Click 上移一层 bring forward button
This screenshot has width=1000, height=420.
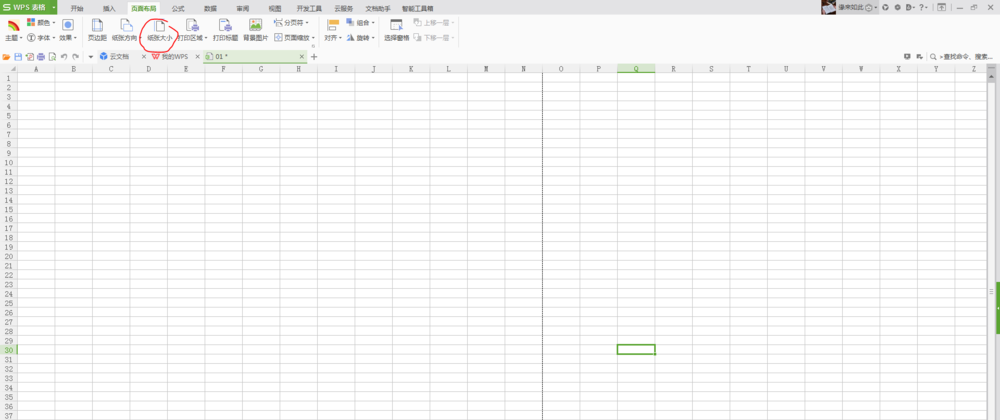pyautogui.click(x=434, y=22)
